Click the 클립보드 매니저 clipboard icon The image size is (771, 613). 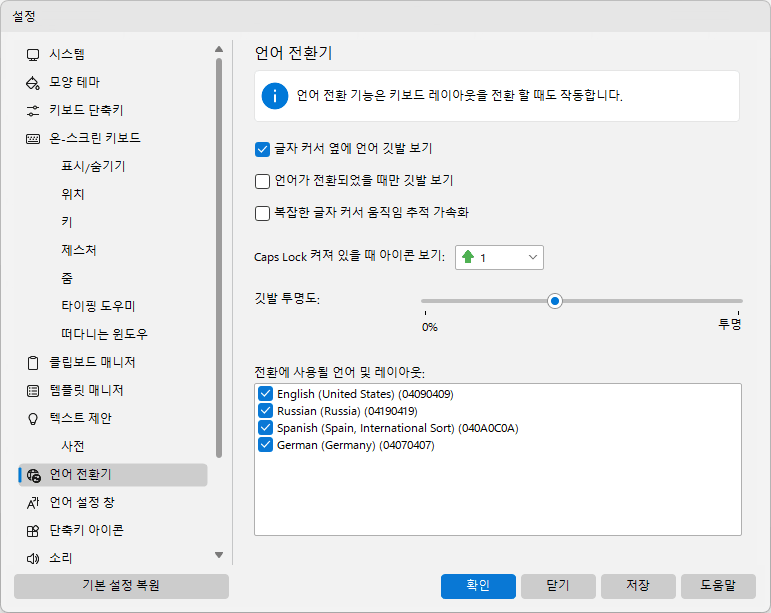(33, 363)
